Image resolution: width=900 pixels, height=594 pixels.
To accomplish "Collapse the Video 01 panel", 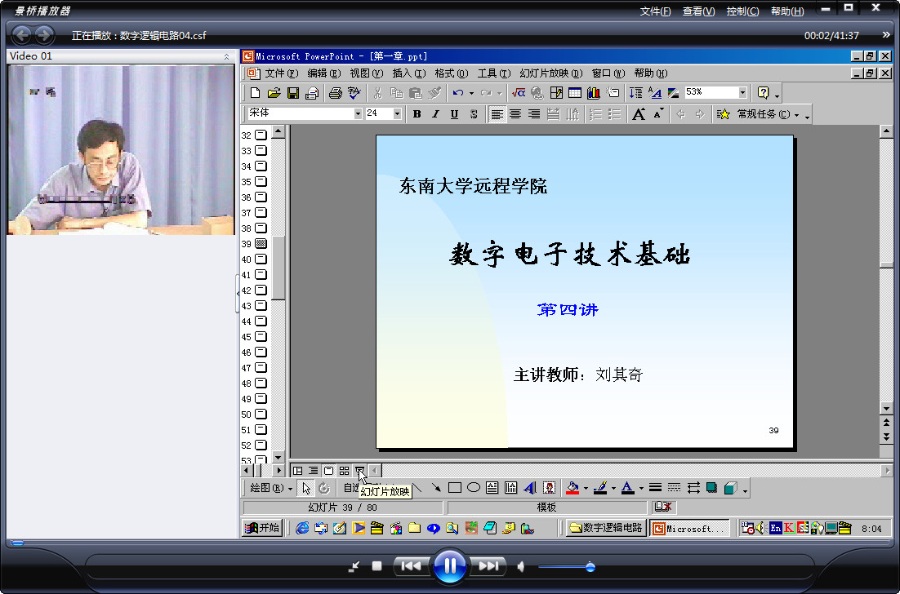I will 226,56.
